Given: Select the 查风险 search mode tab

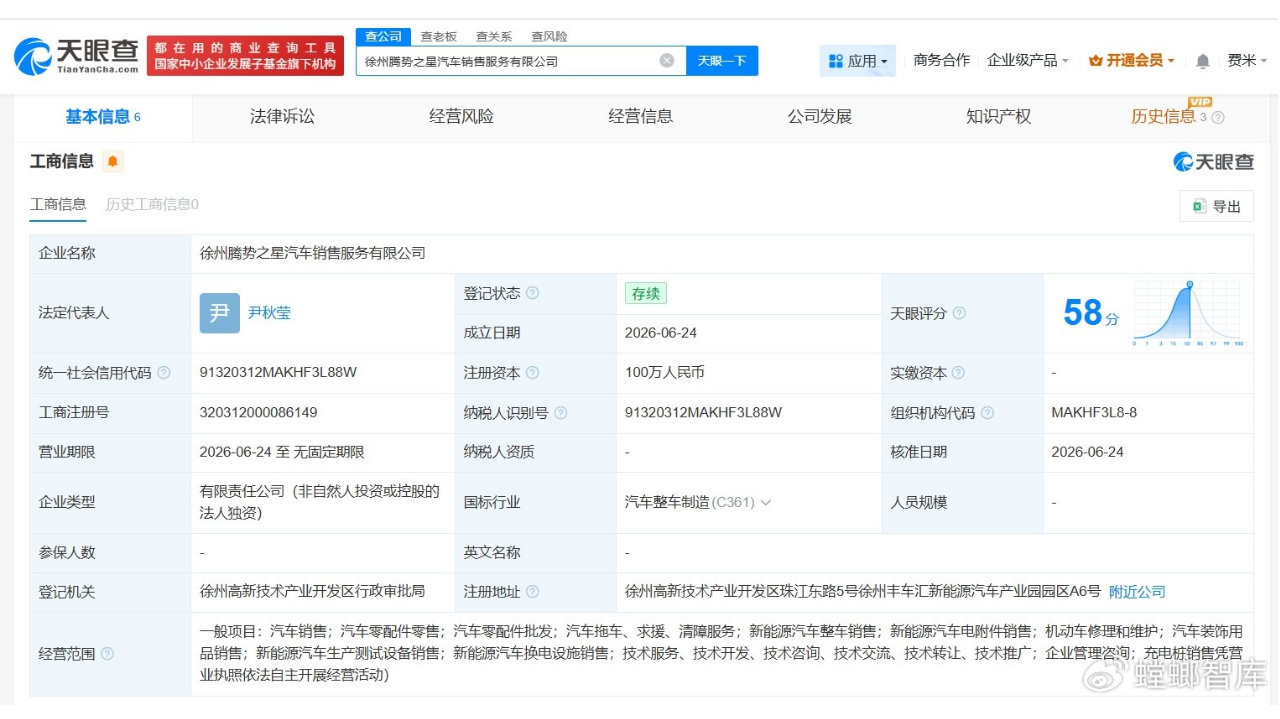Looking at the screenshot, I should point(549,36).
